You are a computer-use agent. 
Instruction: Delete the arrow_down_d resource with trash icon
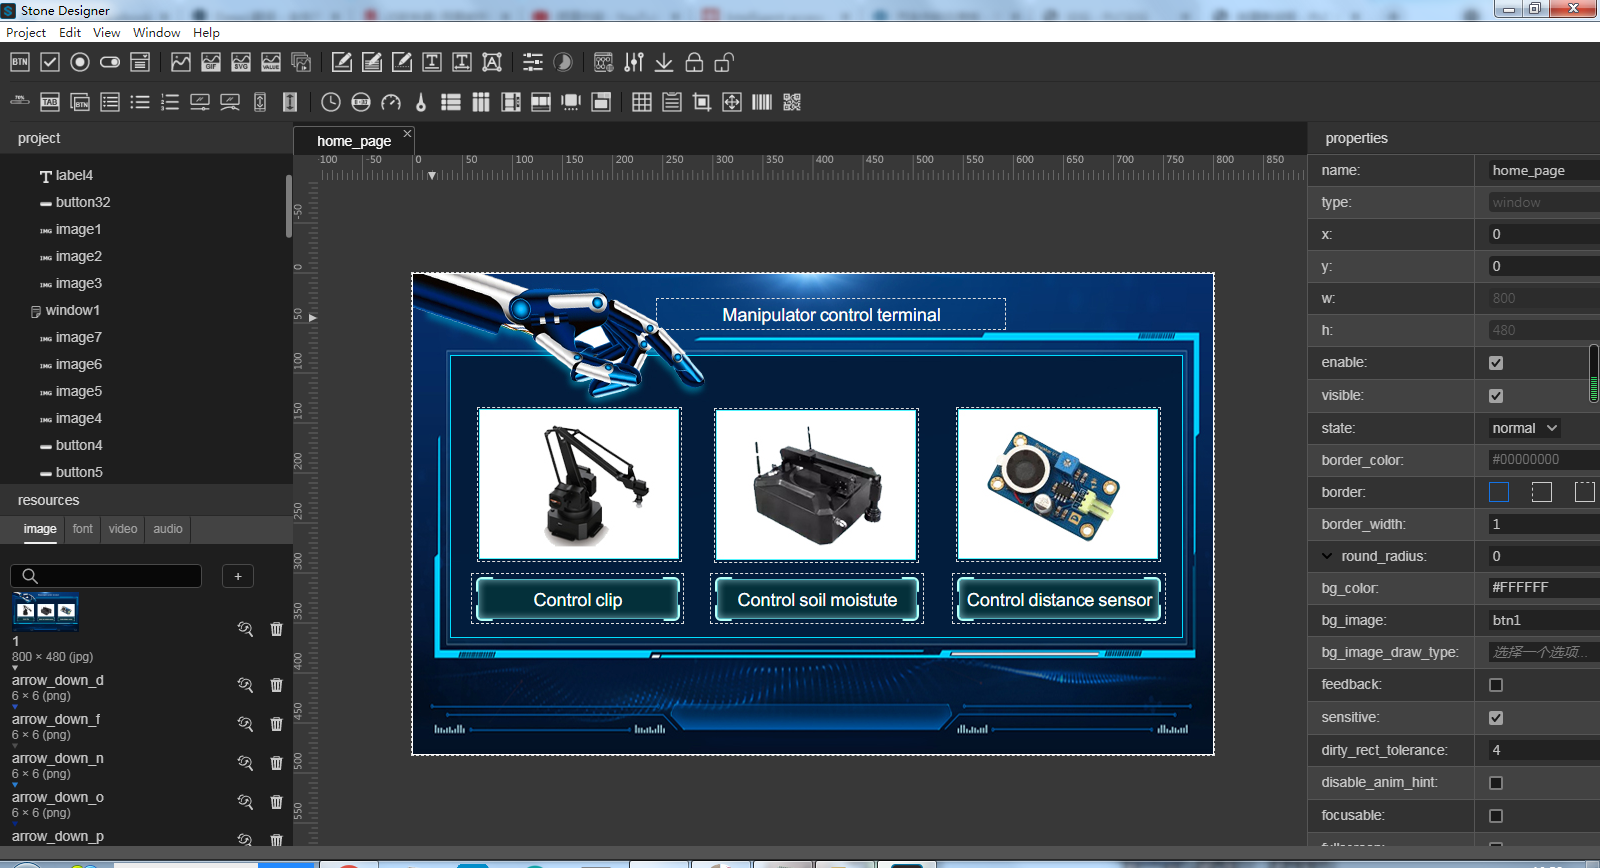277,685
